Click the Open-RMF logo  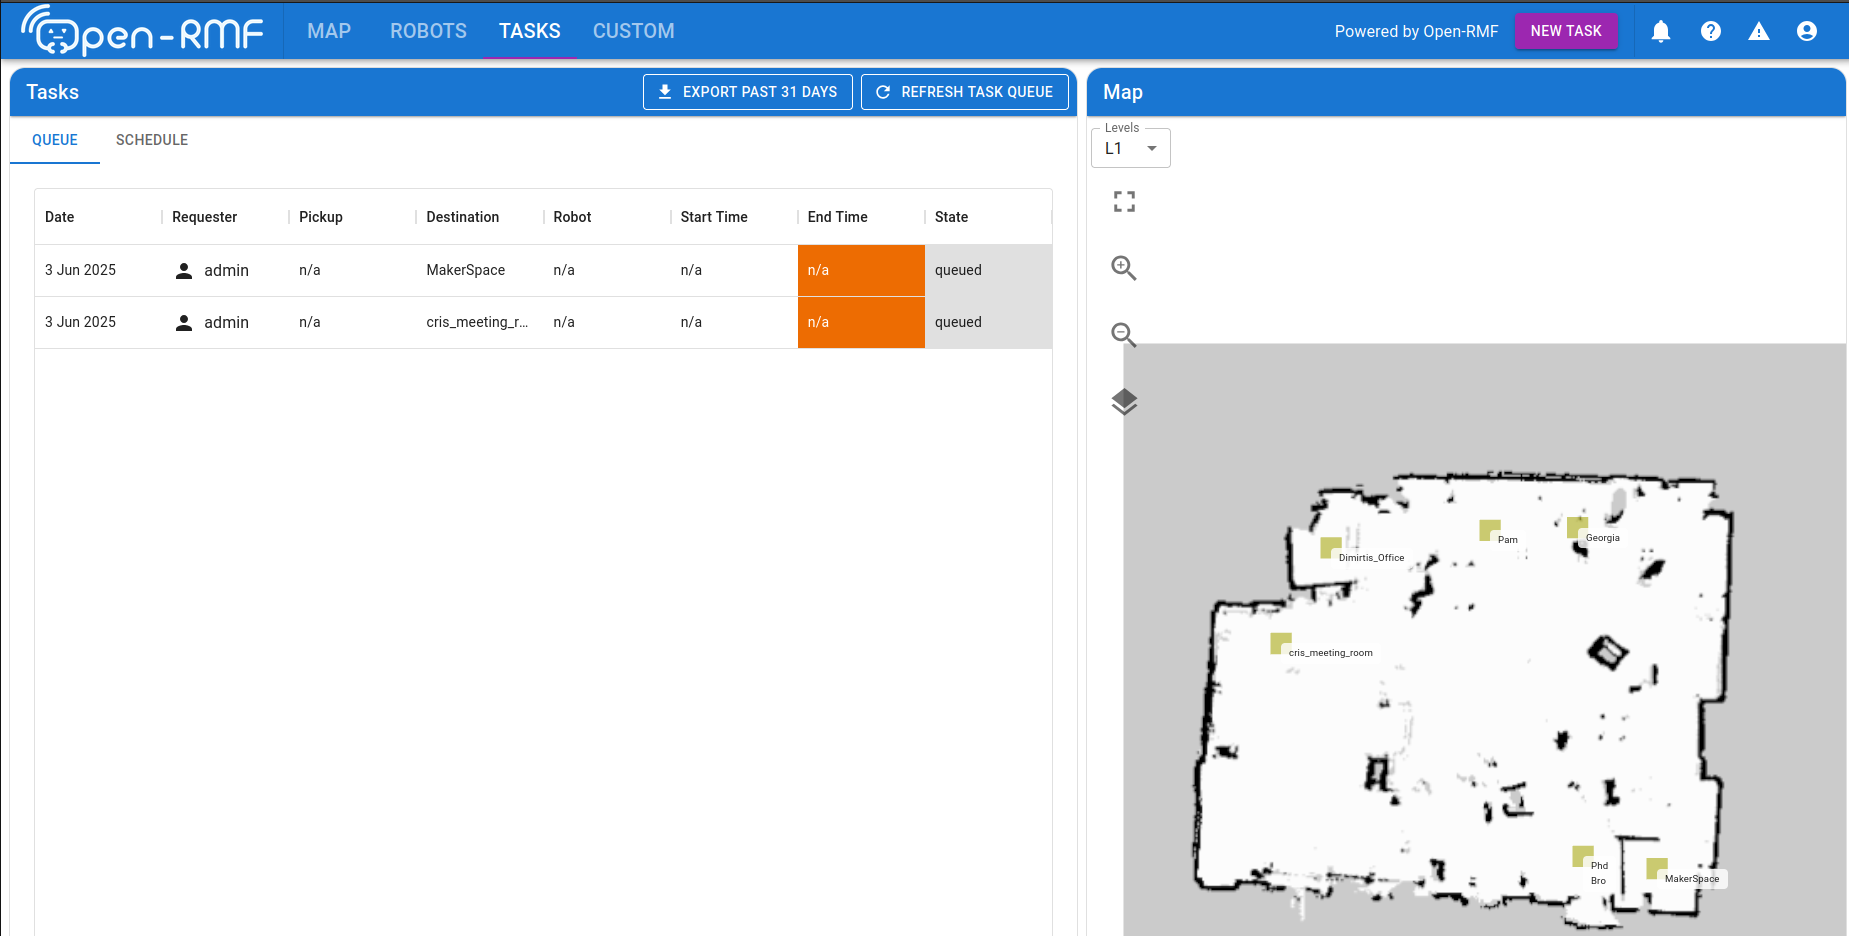point(142,31)
